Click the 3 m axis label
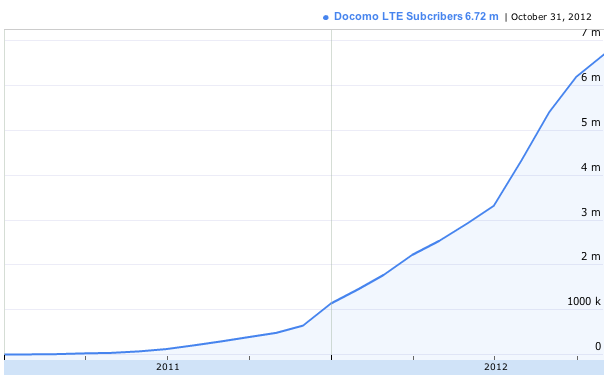This screenshot has width=608, height=380. coord(591,212)
